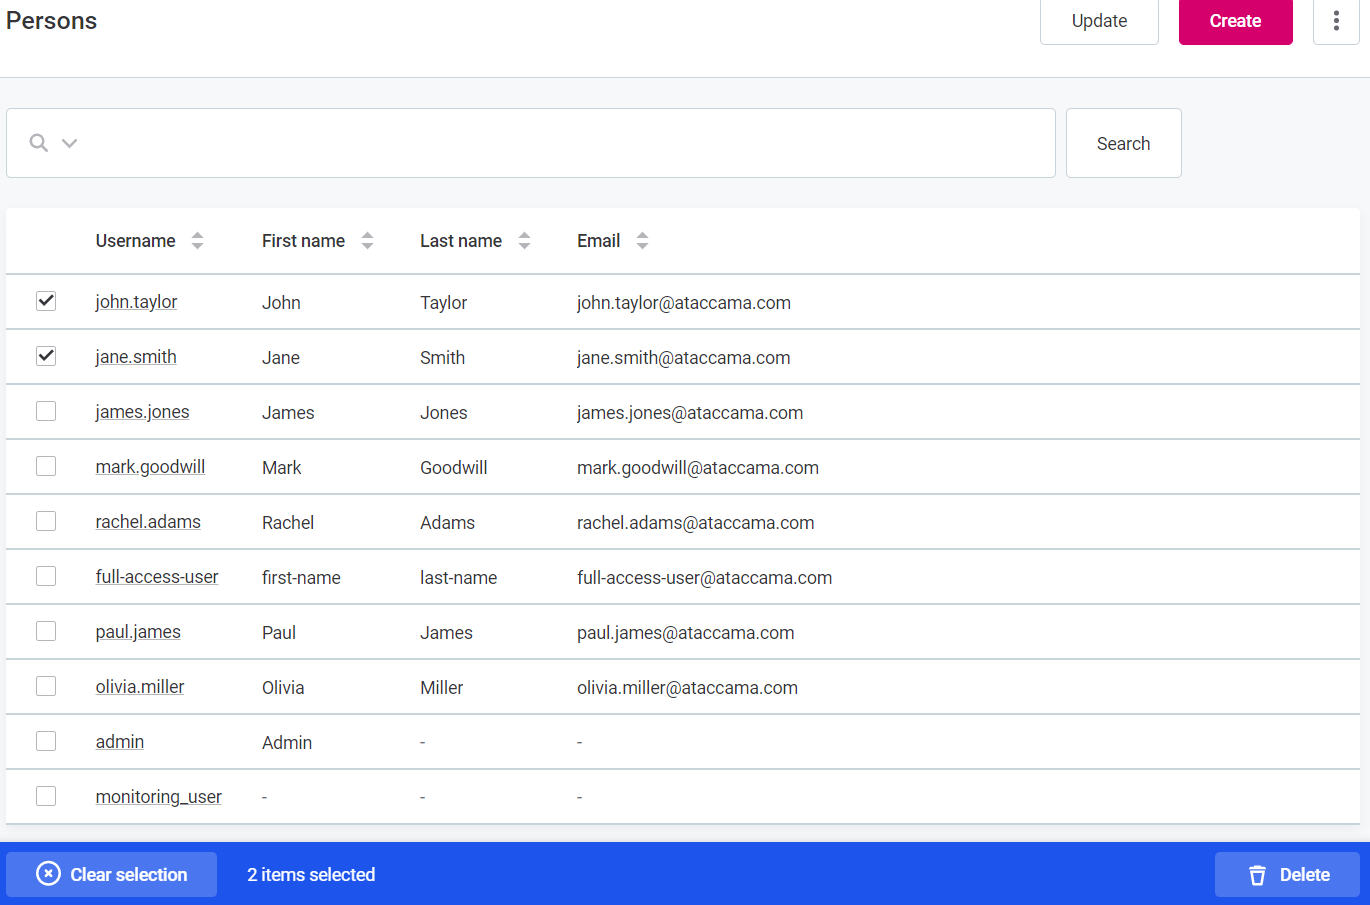The image size is (1370, 905).
Task: Open the mark.goodwill user link
Action: coord(150,467)
